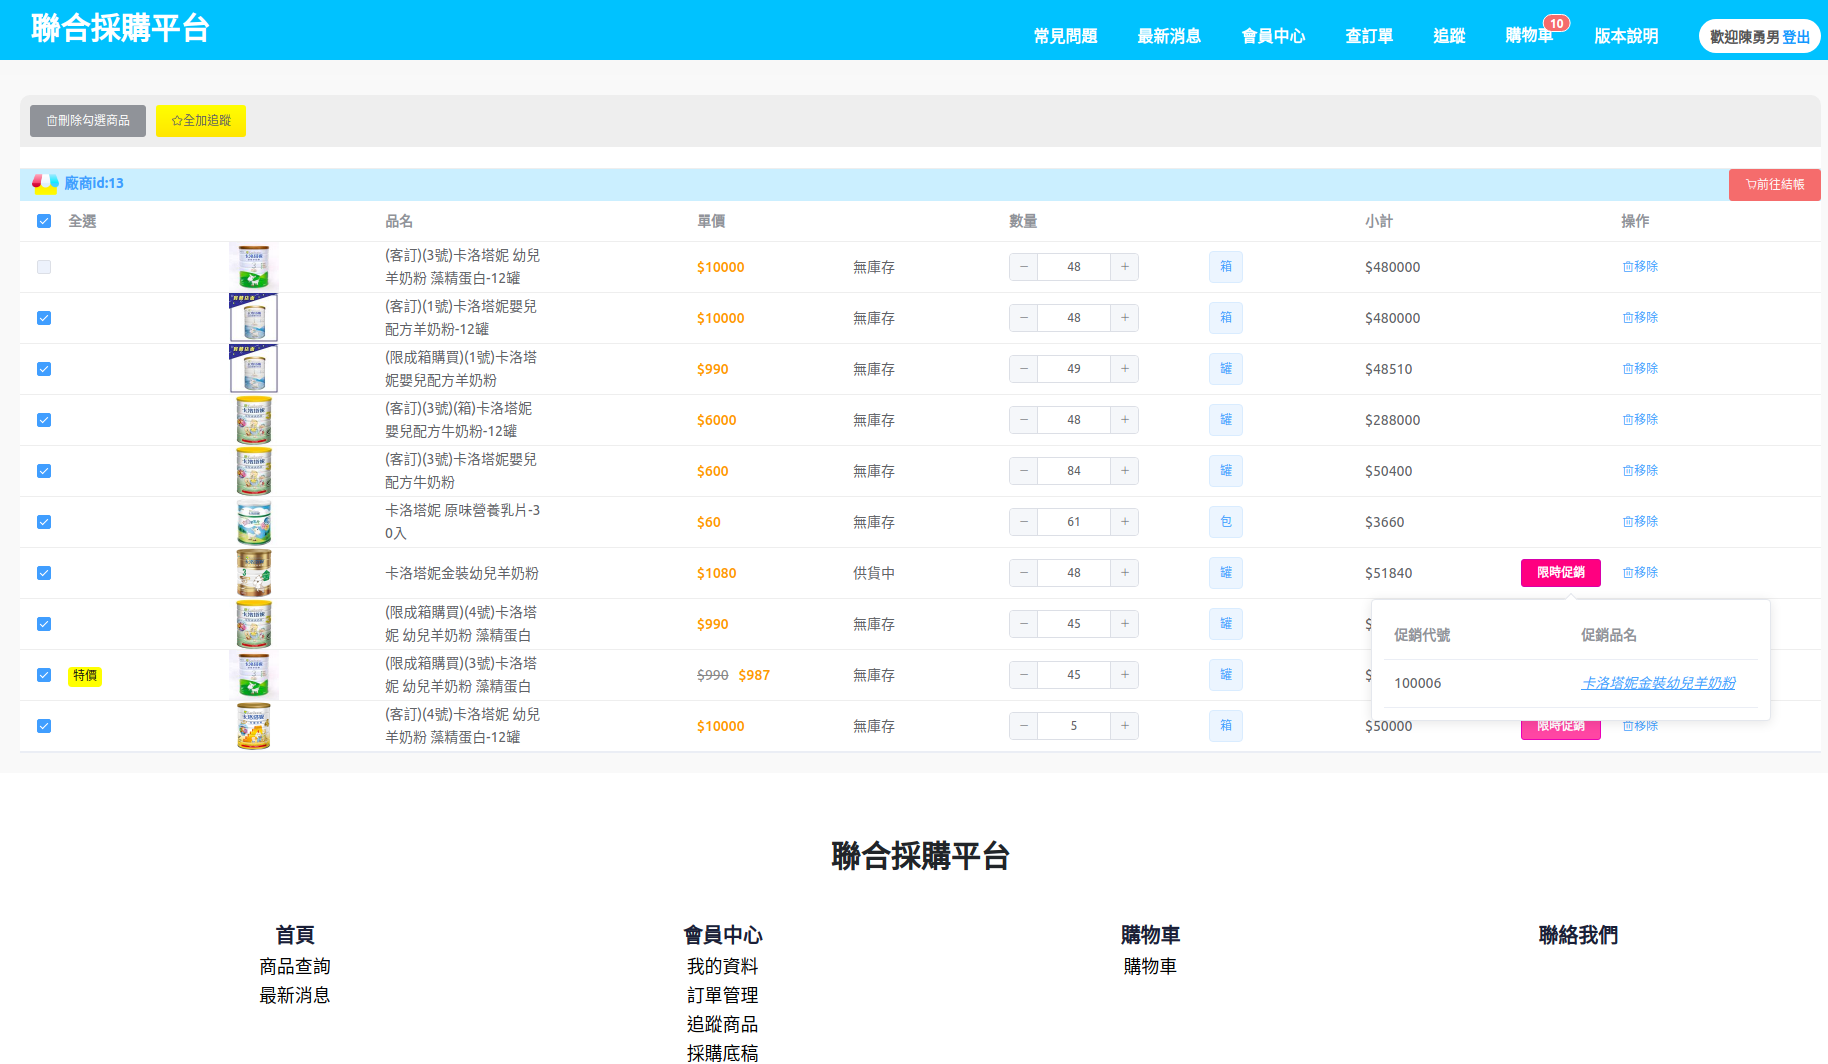Click the 廠商id:13 vendor logo icon
1828x1064 pixels.
(x=45, y=183)
